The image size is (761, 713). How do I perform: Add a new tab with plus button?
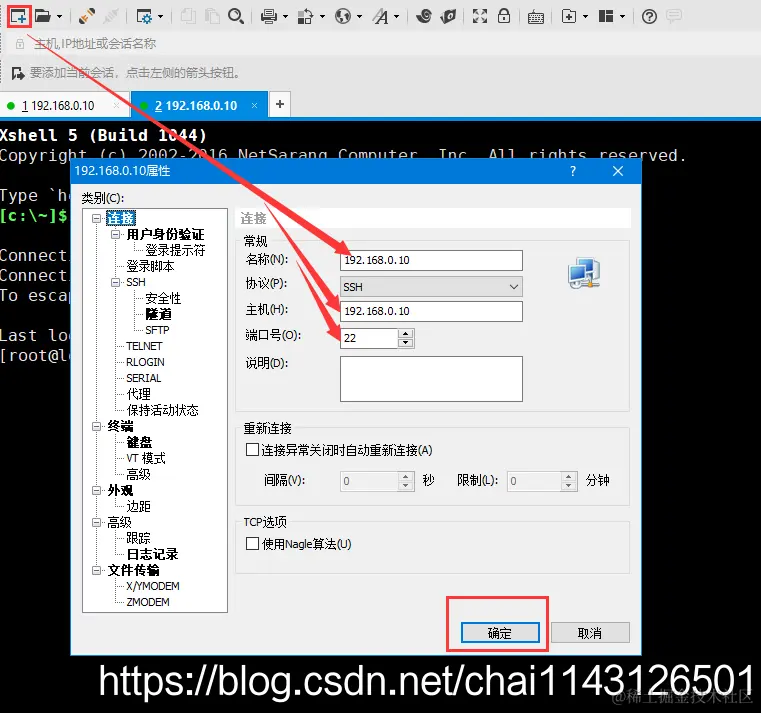[x=280, y=104]
